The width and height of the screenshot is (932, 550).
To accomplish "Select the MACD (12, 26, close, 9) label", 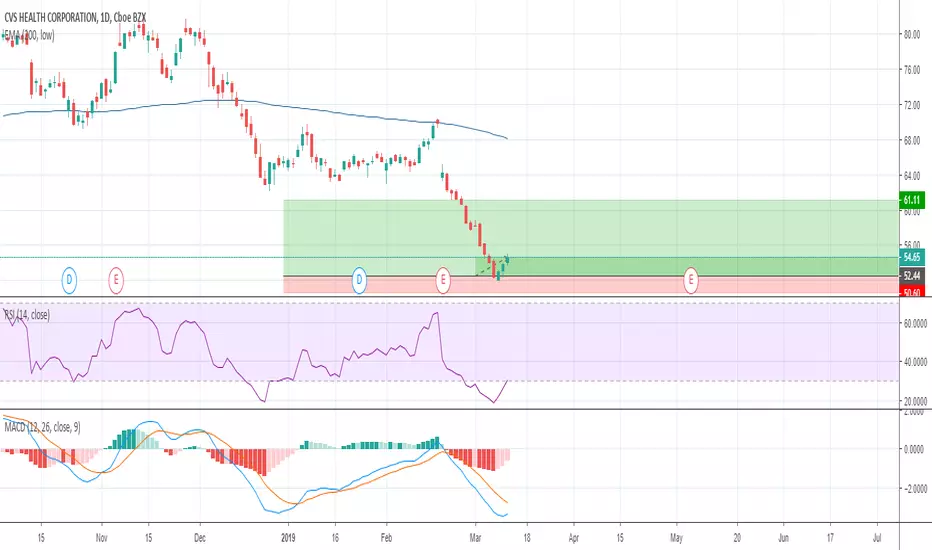I will coord(42,427).
